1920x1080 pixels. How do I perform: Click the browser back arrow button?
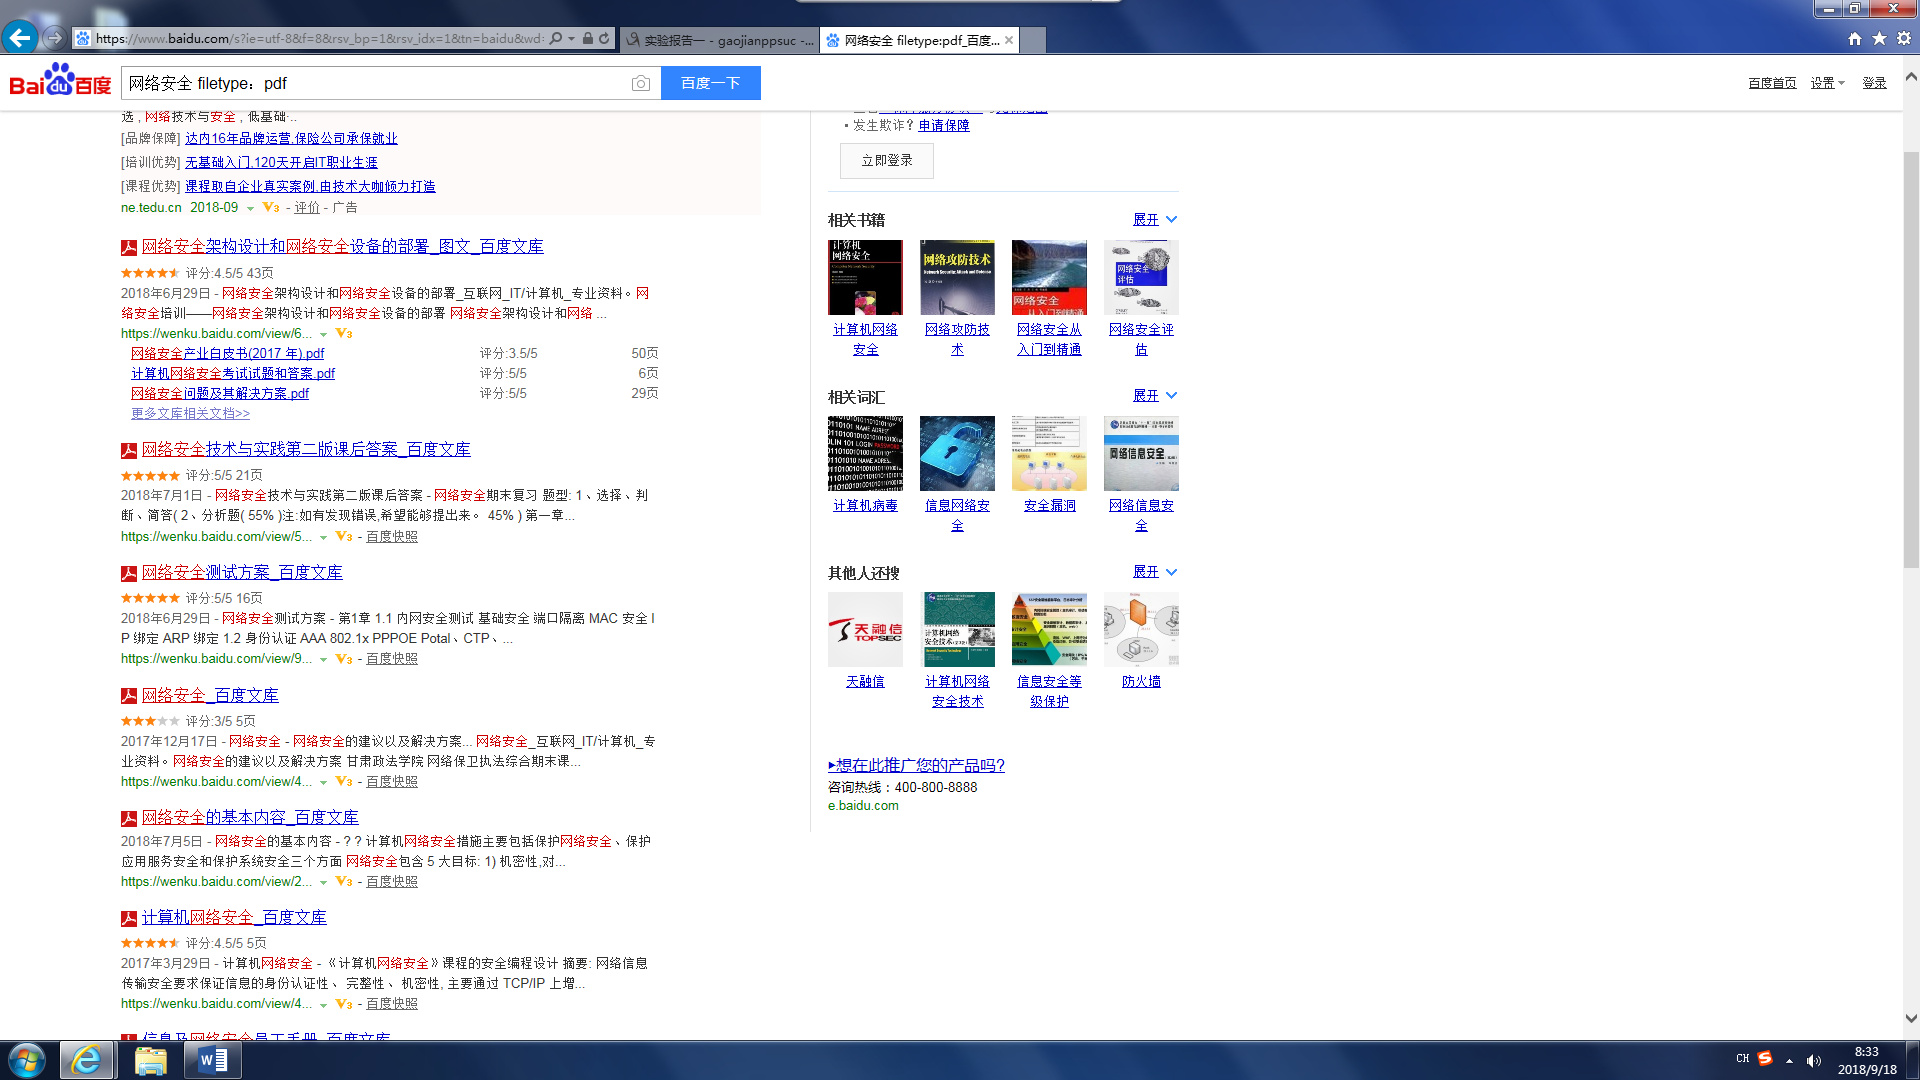click(20, 38)
